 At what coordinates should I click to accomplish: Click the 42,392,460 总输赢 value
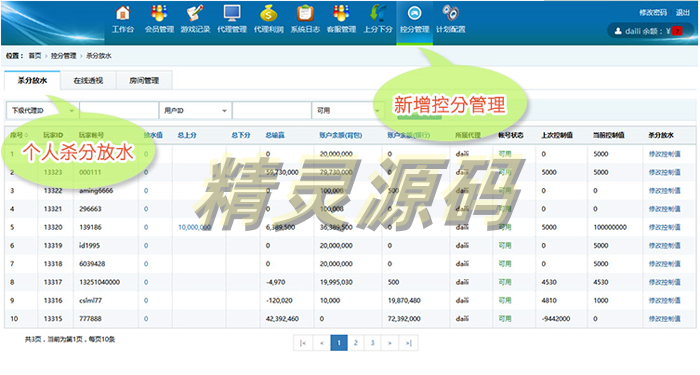point(282,319)
